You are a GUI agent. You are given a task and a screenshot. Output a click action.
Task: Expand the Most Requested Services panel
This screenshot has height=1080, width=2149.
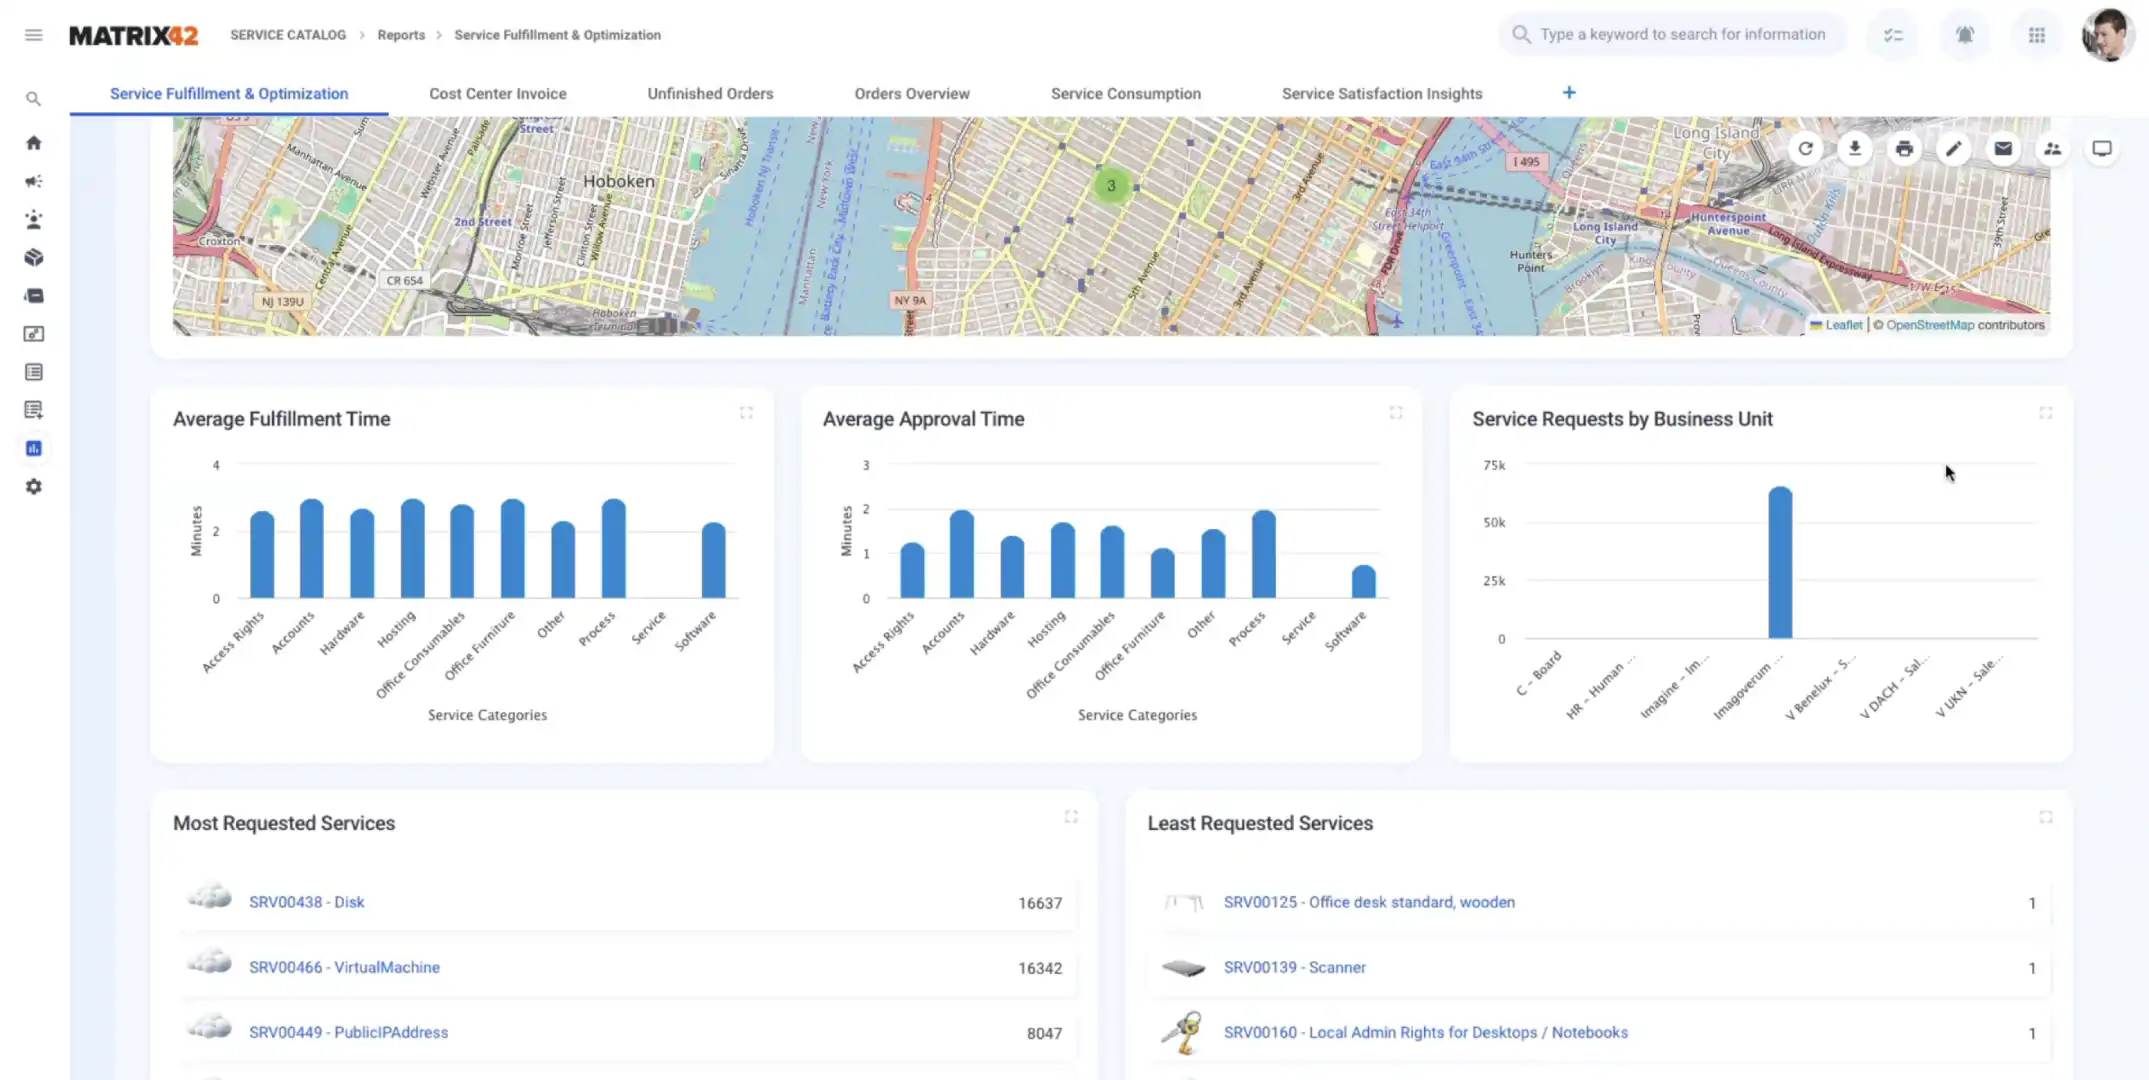(x=1071, y=816)
